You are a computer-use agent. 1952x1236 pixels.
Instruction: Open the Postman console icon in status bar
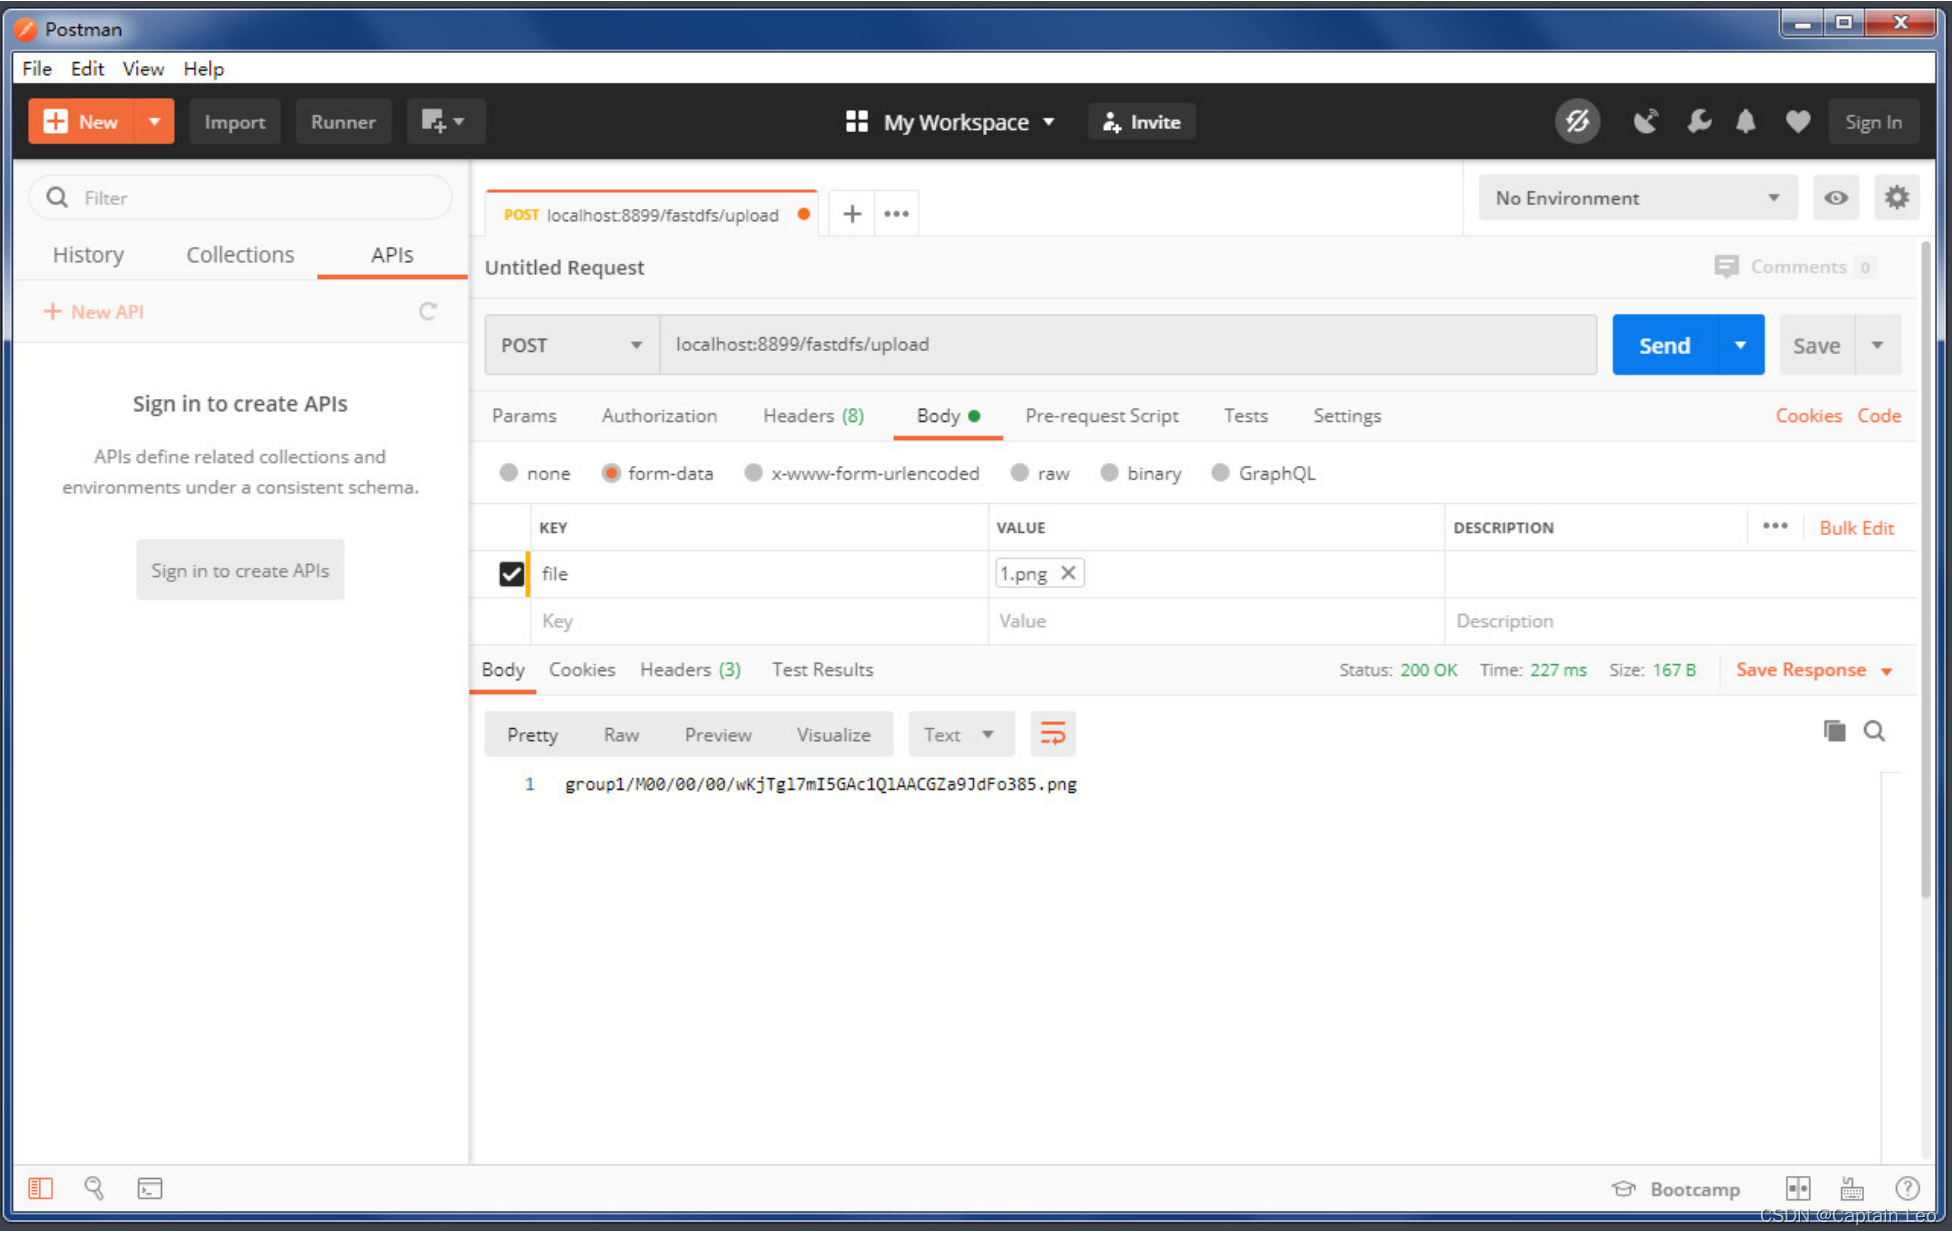150,1188
